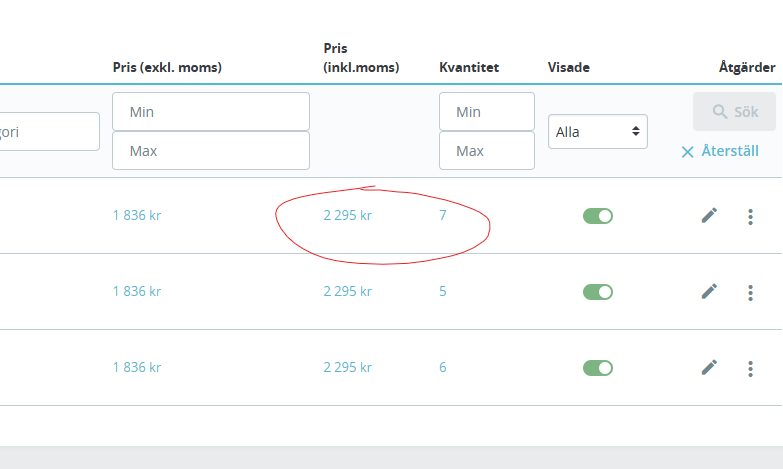
Task: Focus the category filter input field
Action: pyautogui.click(x=49, y=131)
